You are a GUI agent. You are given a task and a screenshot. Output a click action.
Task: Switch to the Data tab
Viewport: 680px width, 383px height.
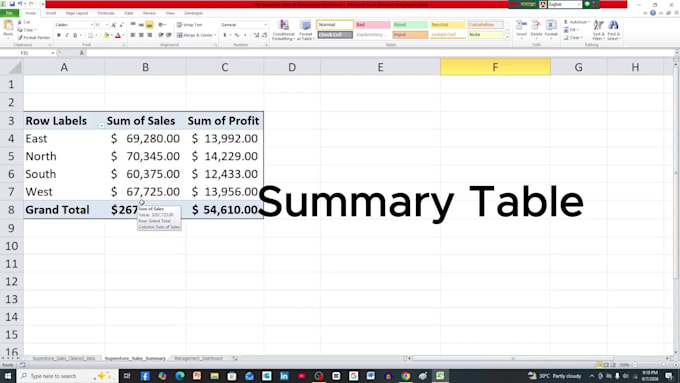coord(129,13)
